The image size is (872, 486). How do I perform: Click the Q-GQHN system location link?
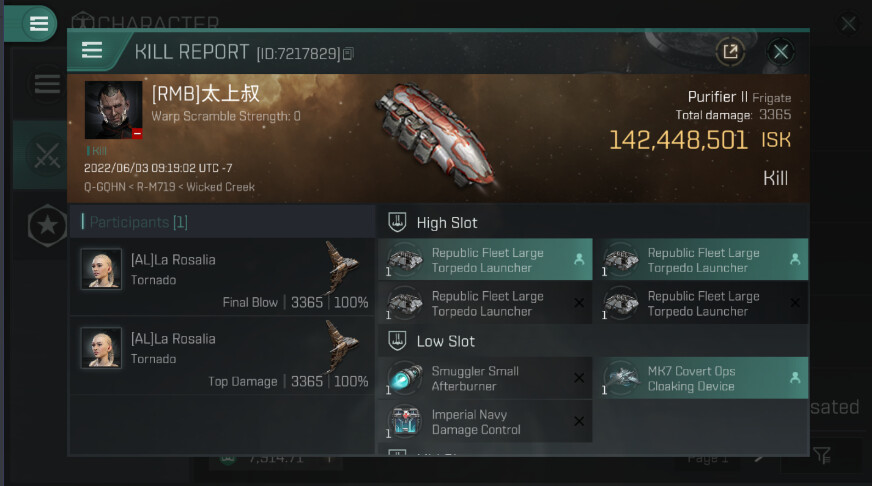coord(105,187)
